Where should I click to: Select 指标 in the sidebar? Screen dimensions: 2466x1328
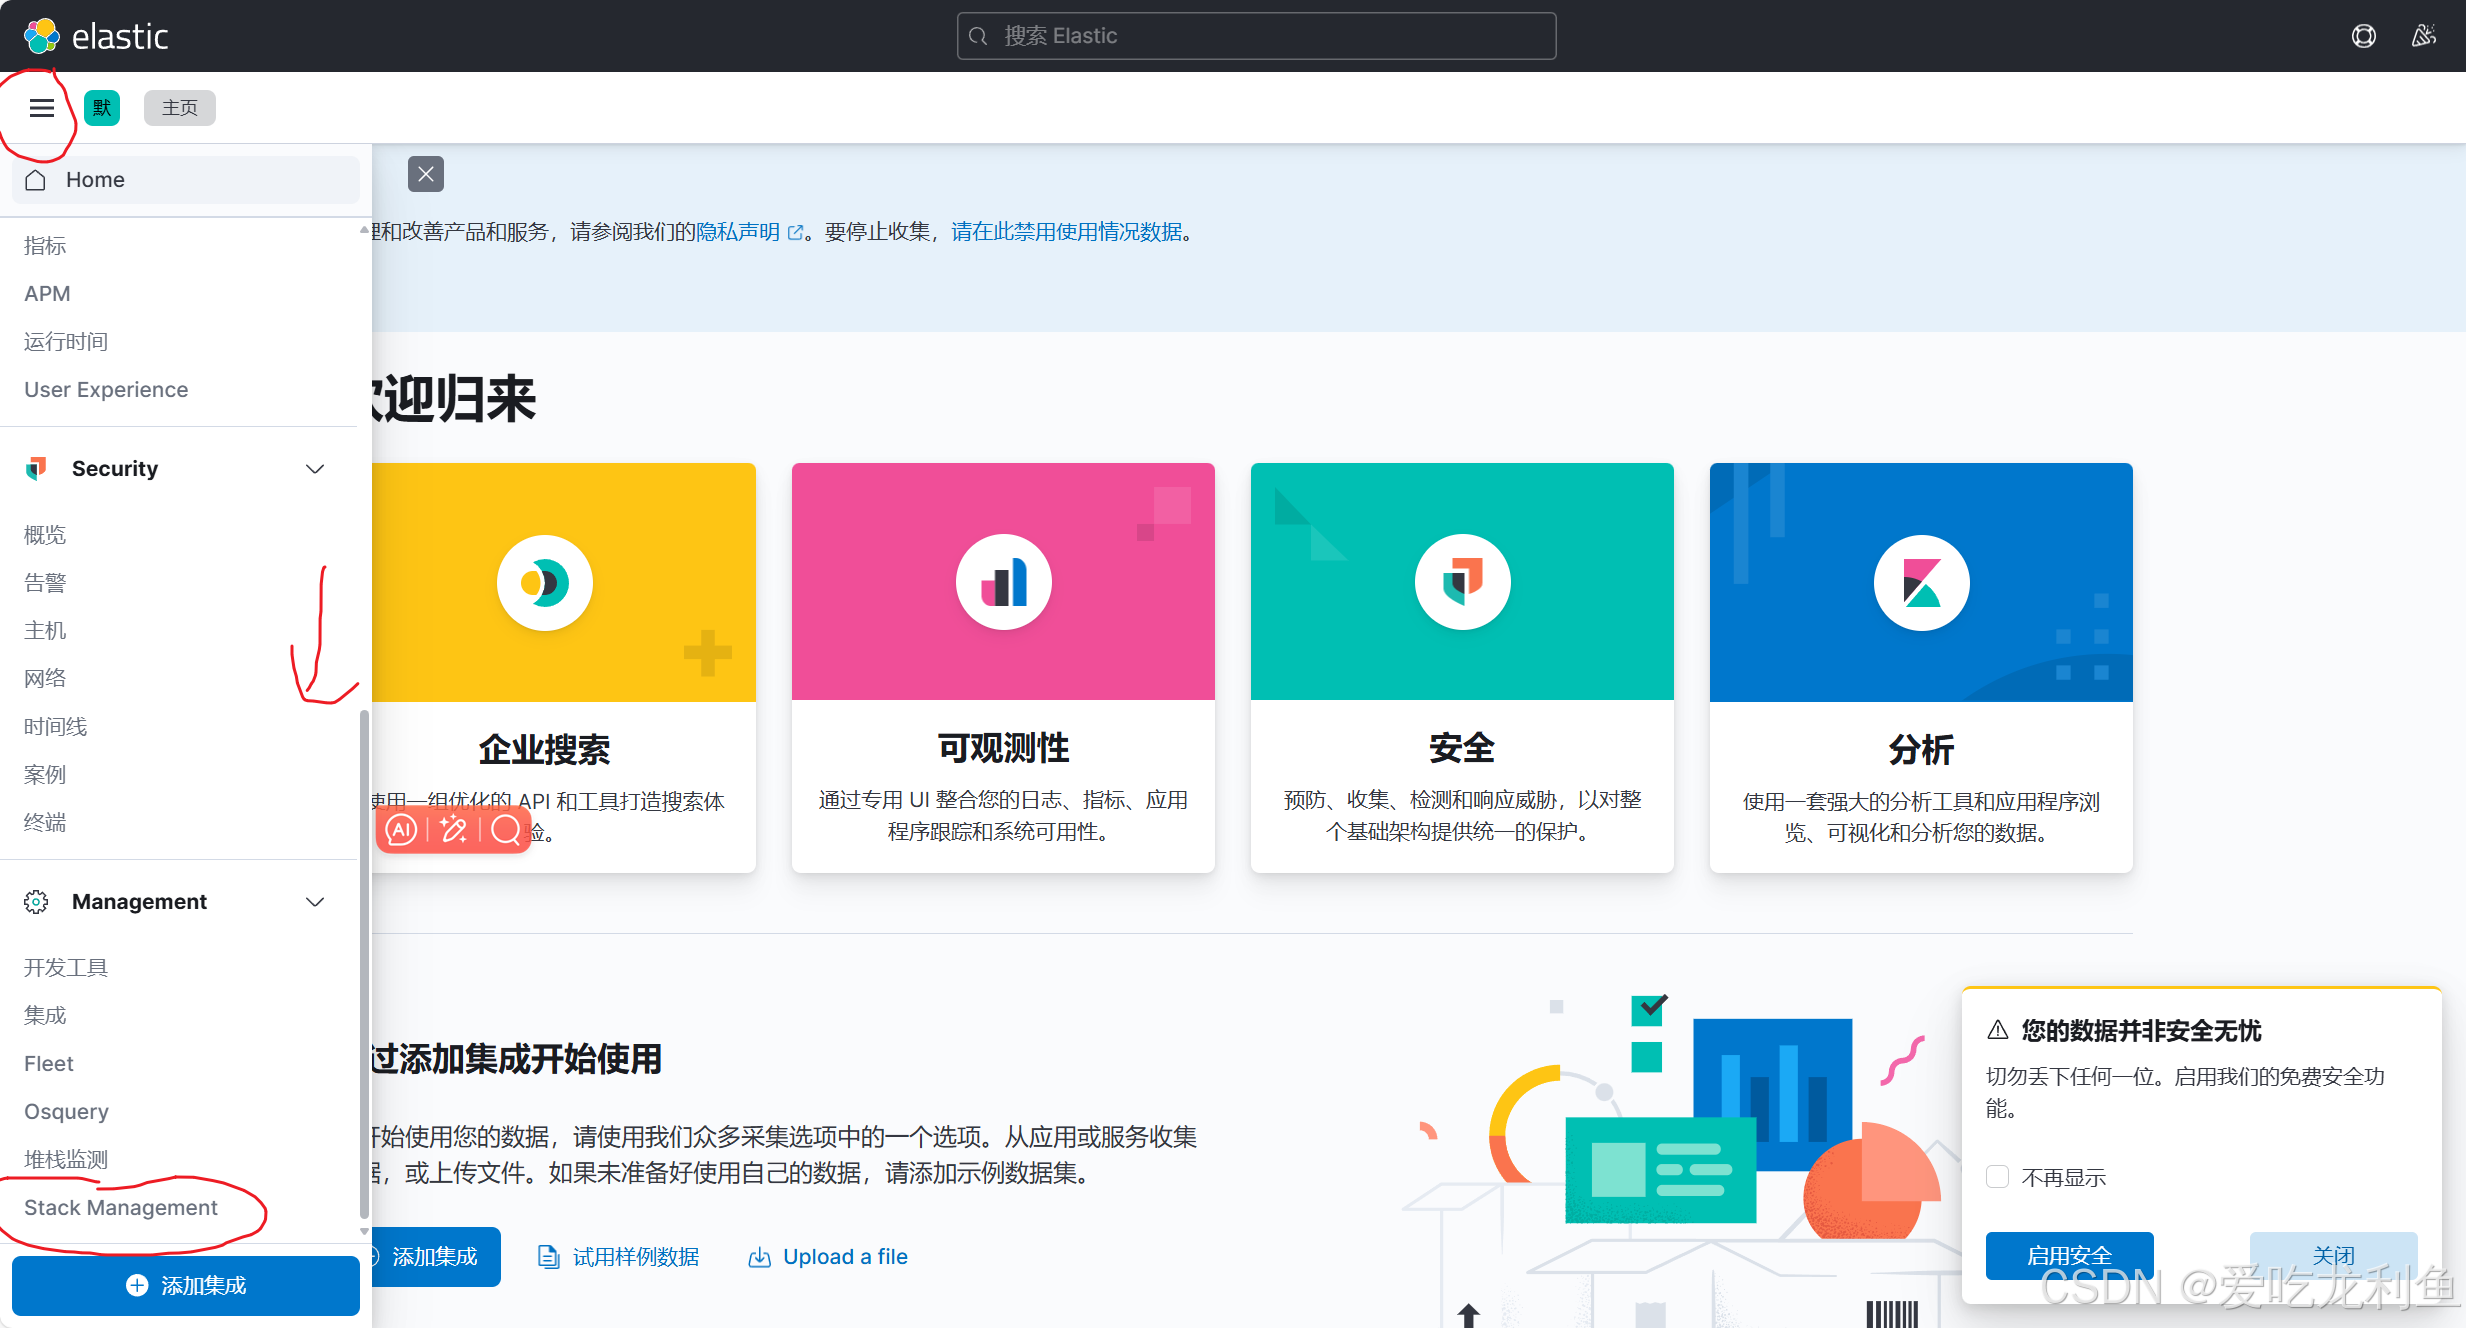(45, 246)
